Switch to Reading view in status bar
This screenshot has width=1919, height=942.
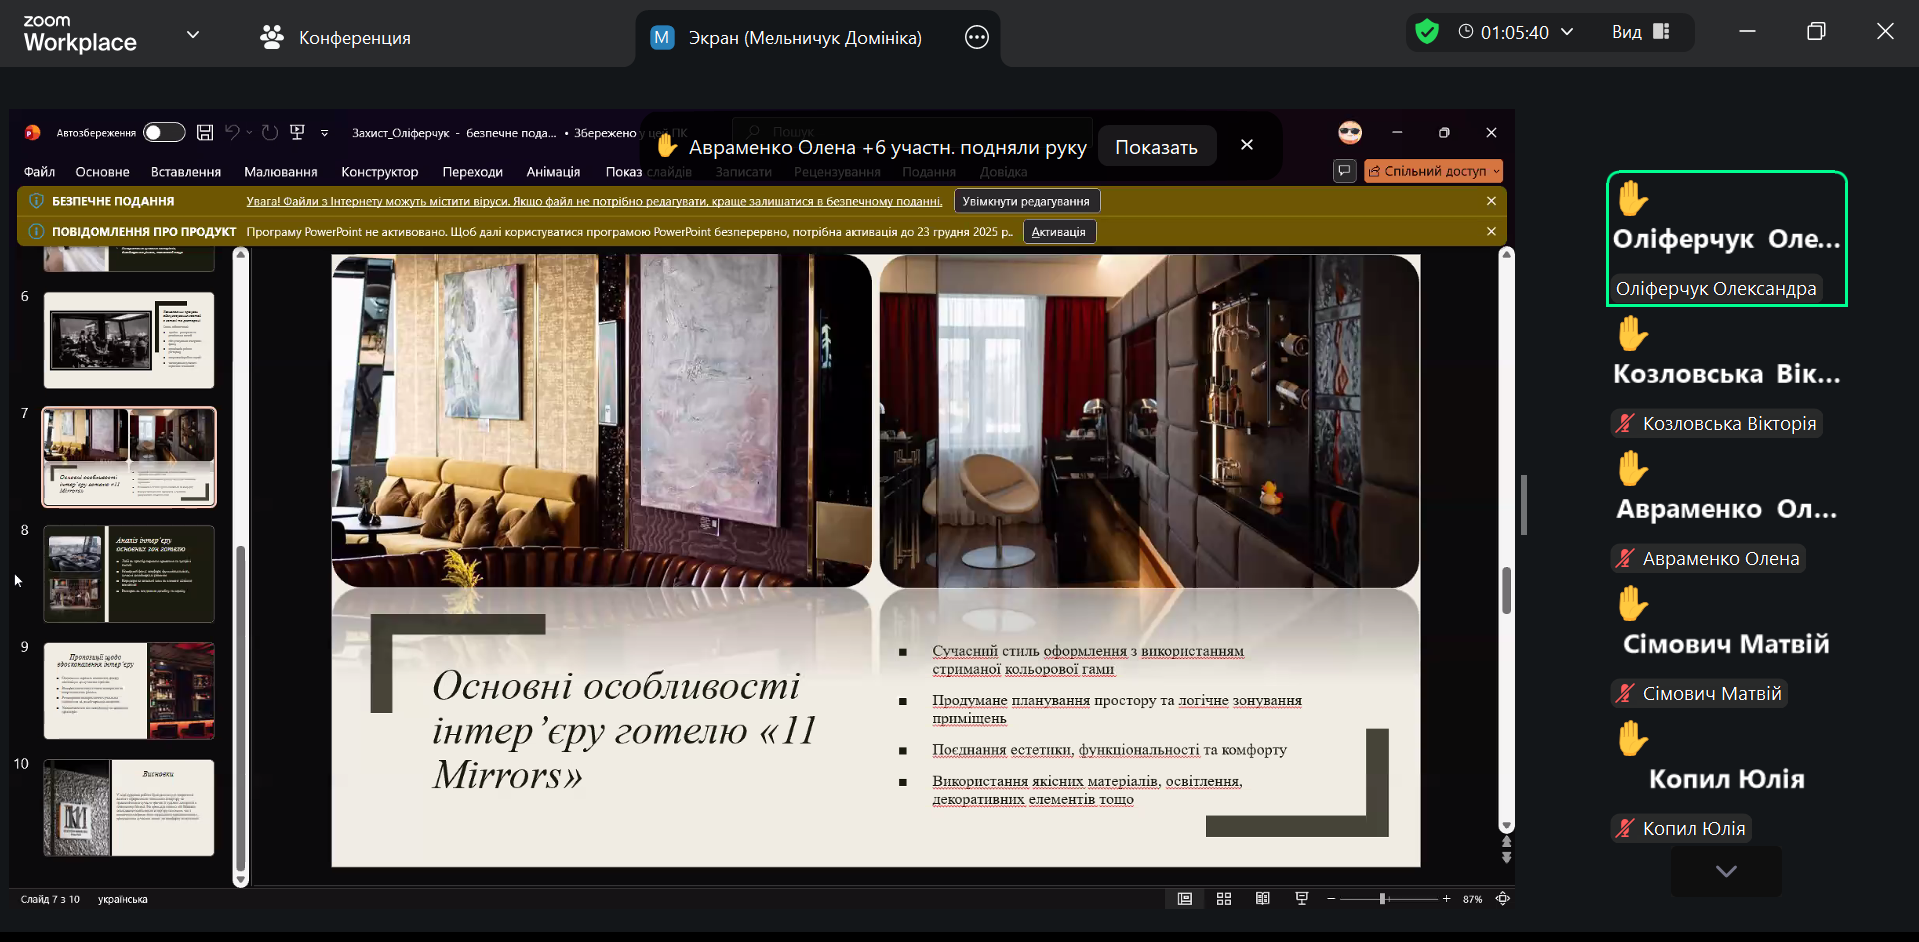(x=1262, y=899)
